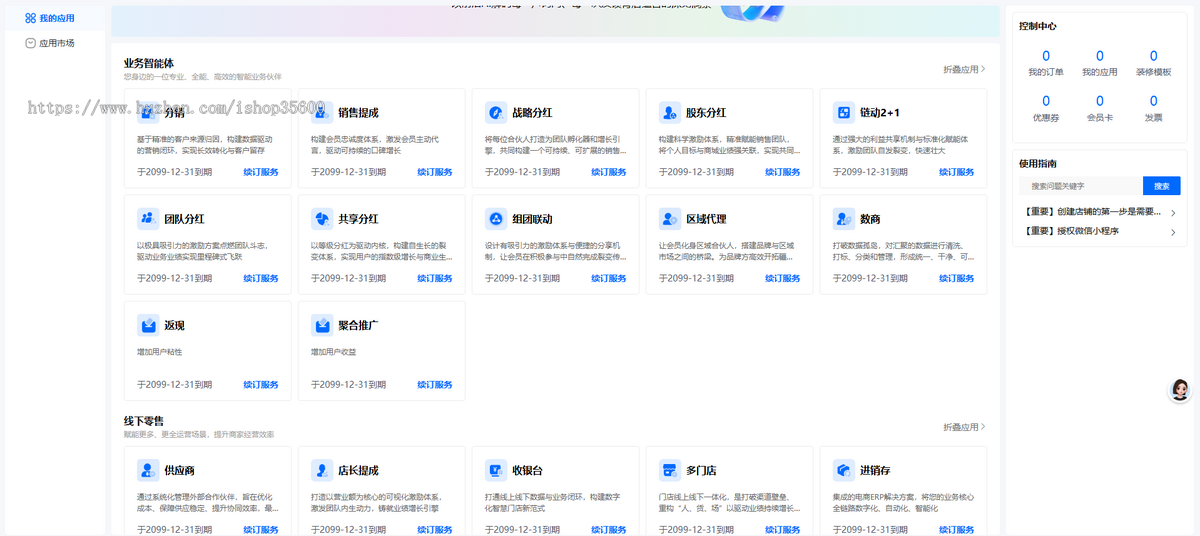Screen dimensions: 1200x536
Task: Click 续订服务 for 组团联动
Action: coord(609,278)
